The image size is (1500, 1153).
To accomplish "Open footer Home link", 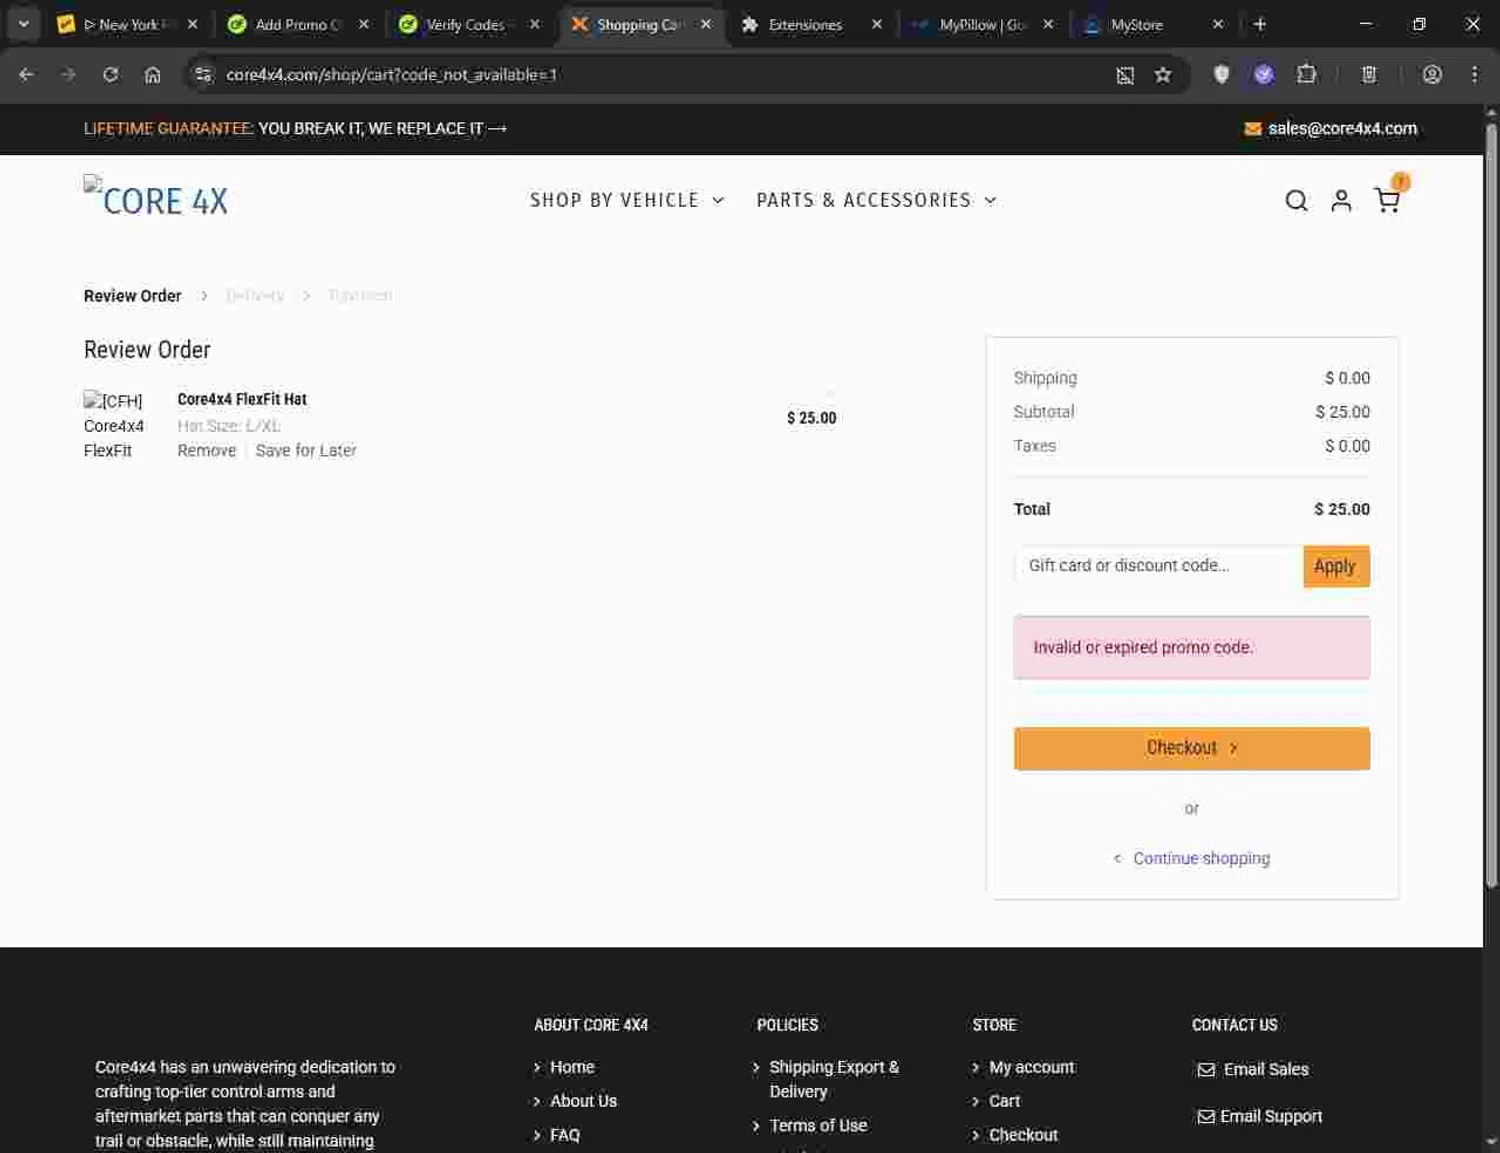I will (572, 1067).
